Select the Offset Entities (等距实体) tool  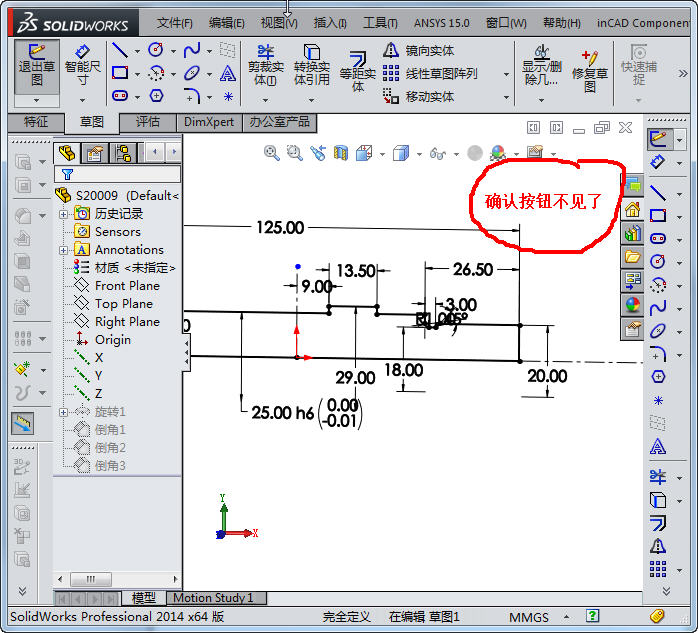(x=357, y=70)
